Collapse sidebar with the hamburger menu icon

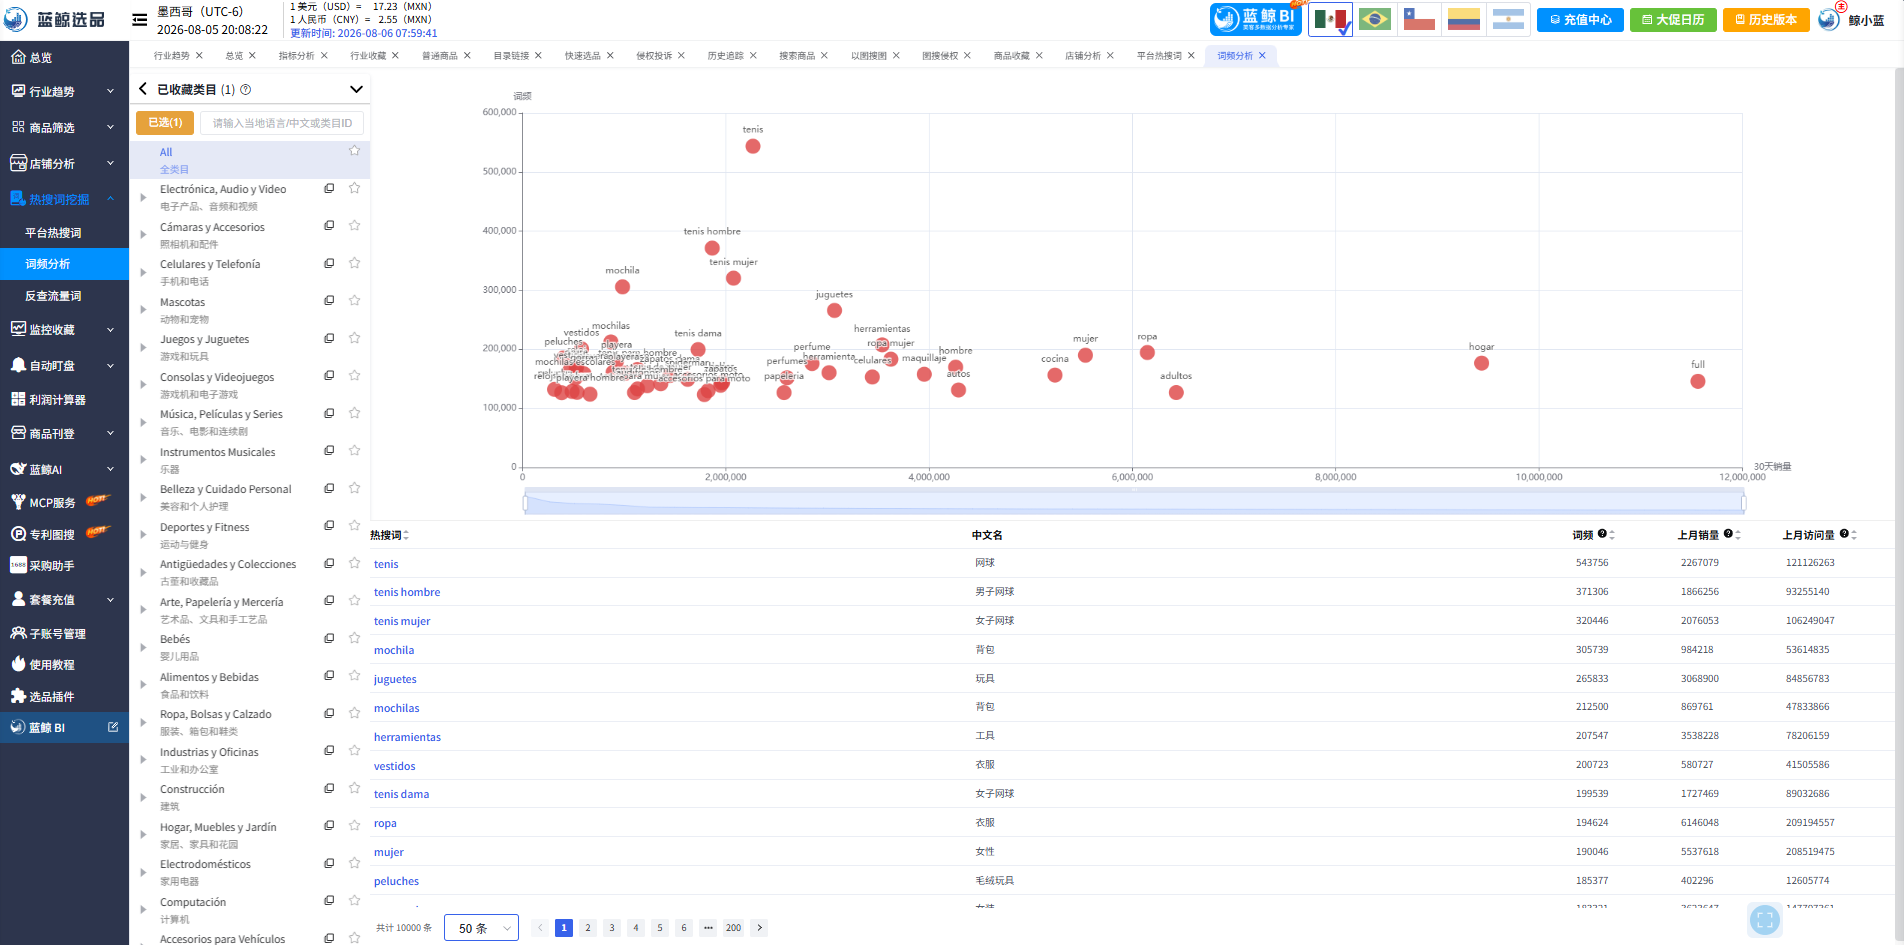(x=140, y=19)
